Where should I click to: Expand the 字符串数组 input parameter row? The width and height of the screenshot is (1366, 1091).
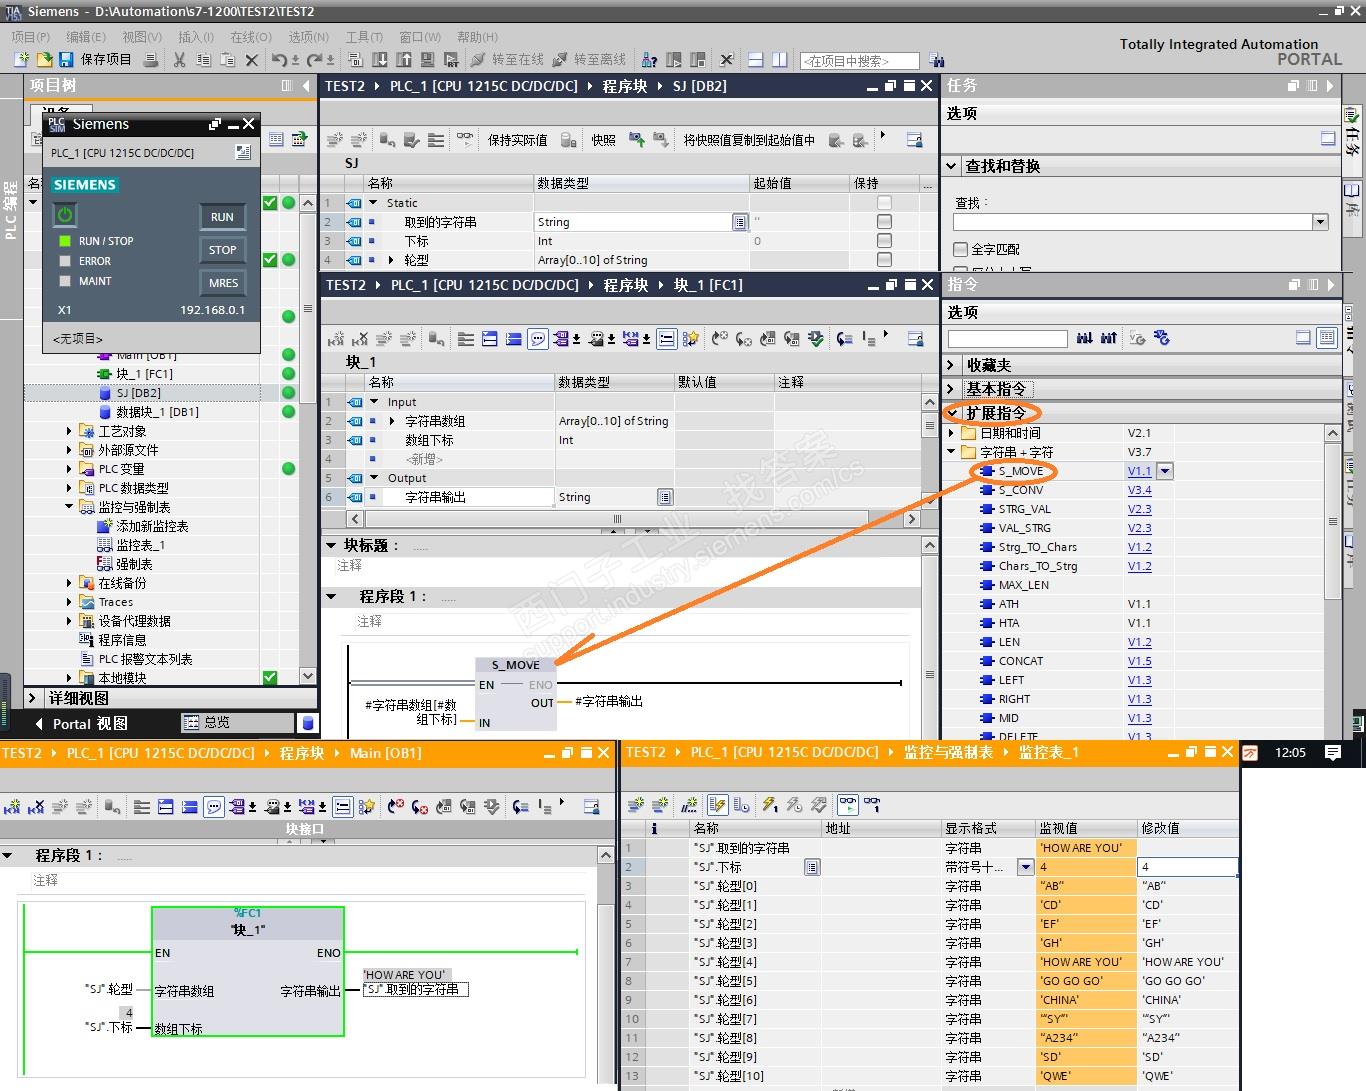[x=392, y=421]
